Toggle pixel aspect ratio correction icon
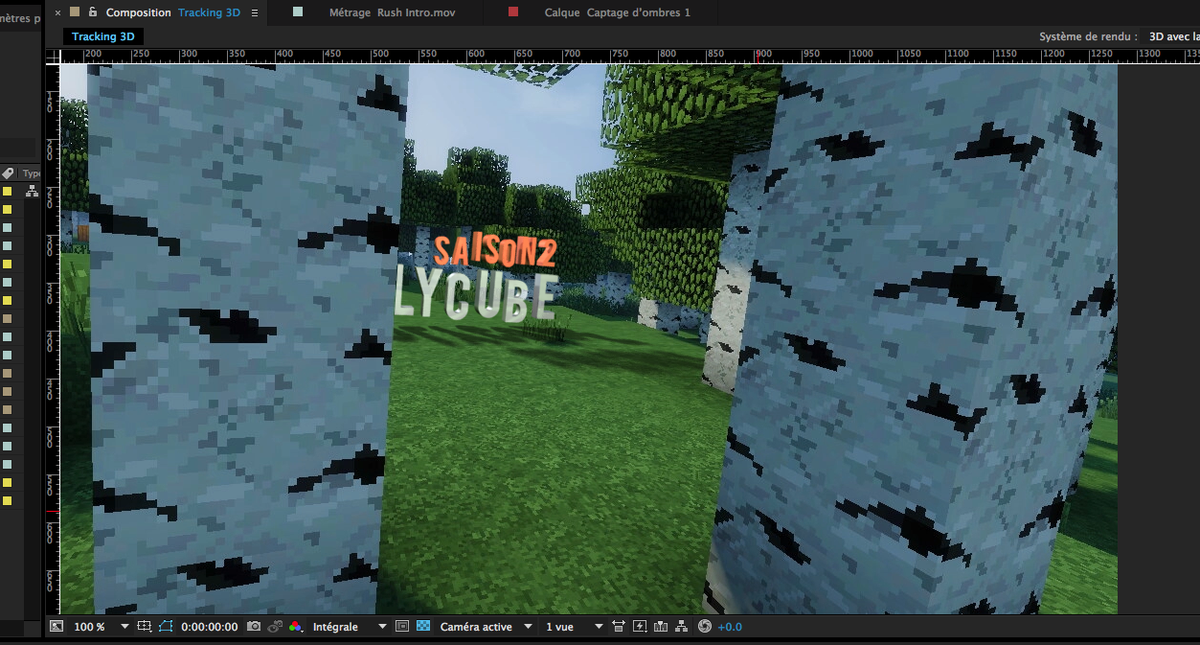Viewport: 1200px width, 645px height. [x=618, y=626]
